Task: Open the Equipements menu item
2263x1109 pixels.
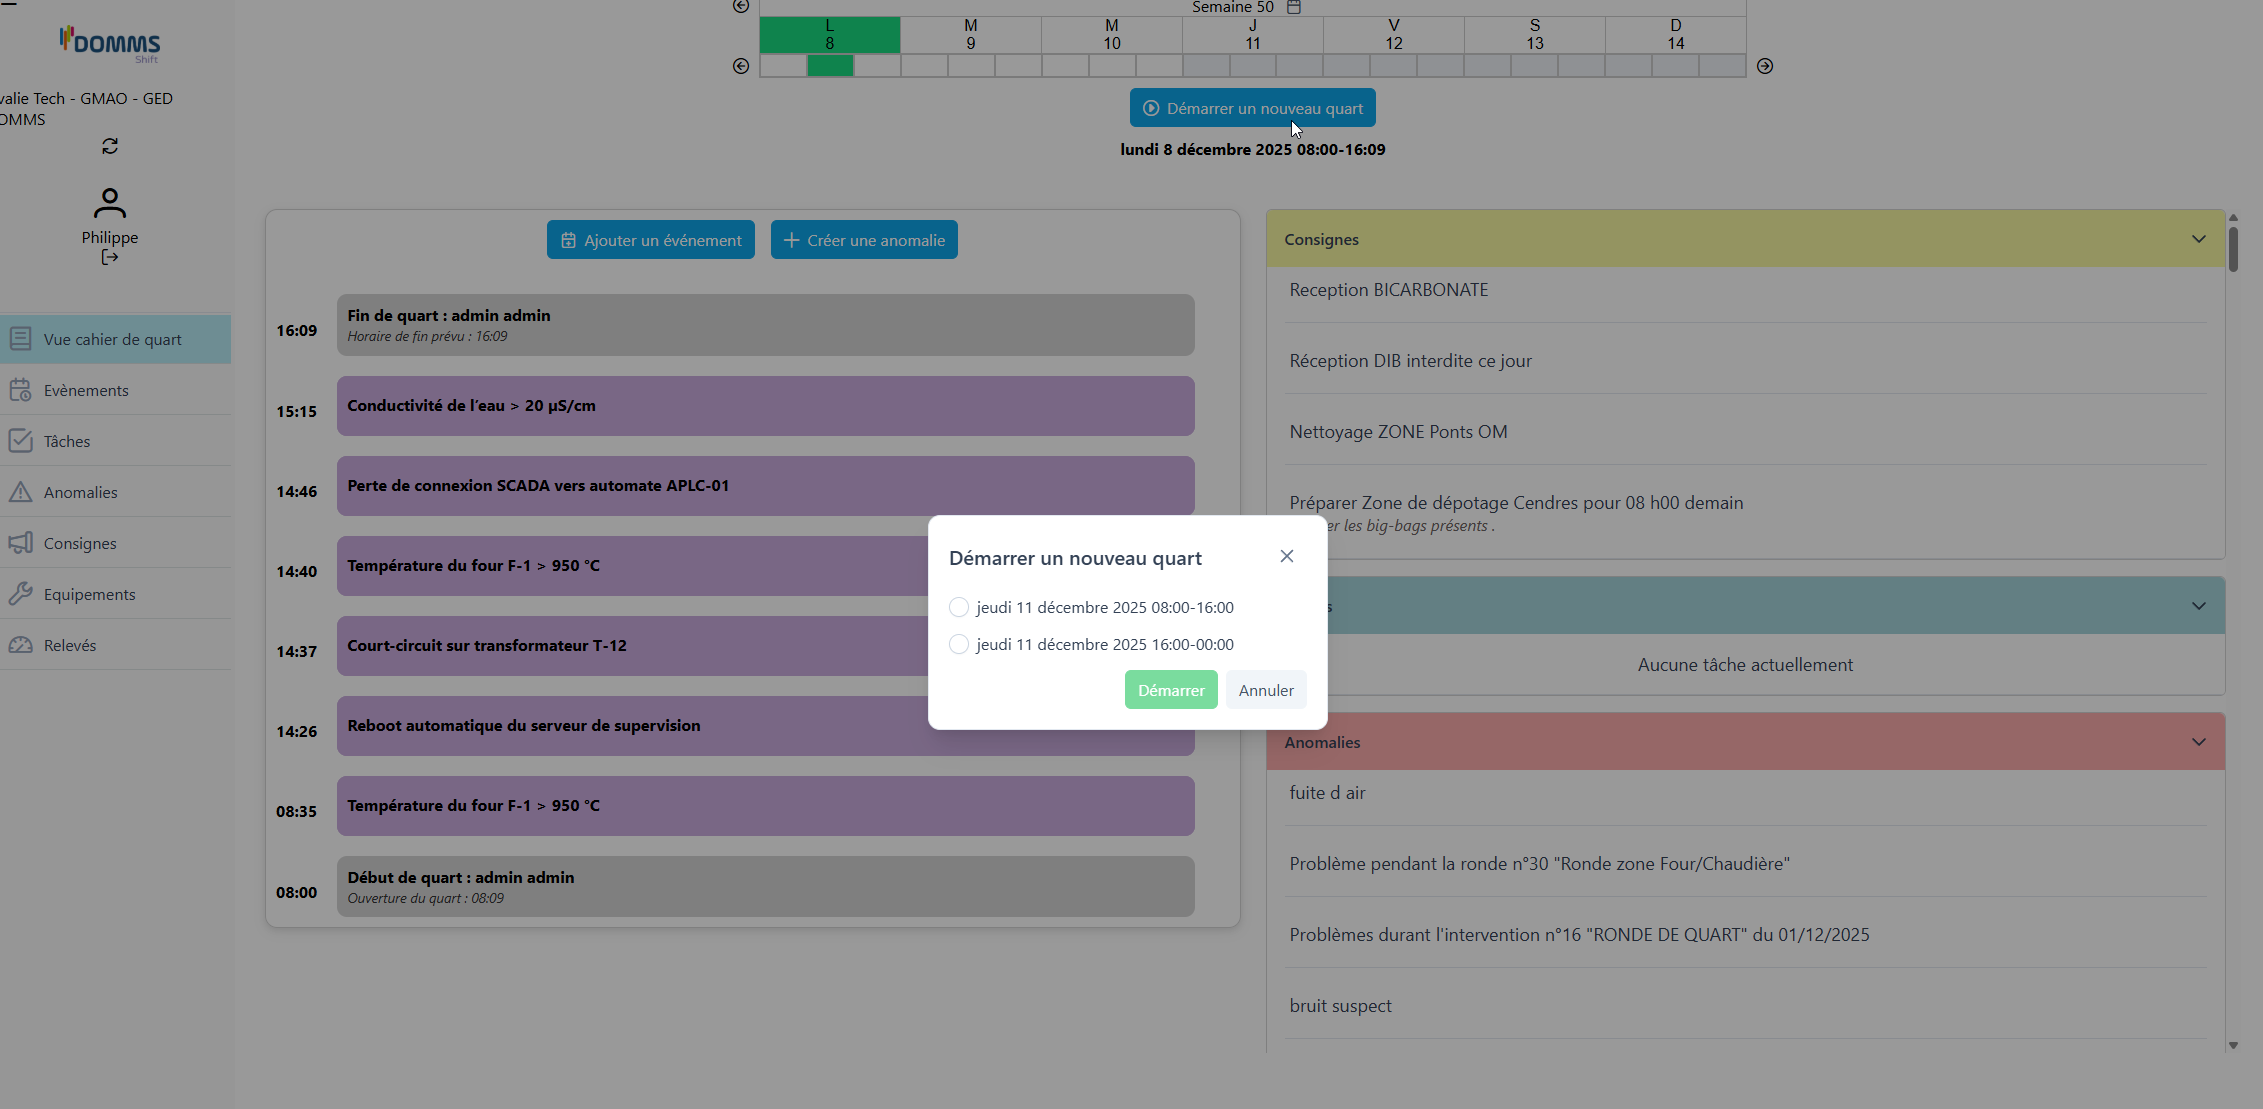Action: (x=89, y=594)
